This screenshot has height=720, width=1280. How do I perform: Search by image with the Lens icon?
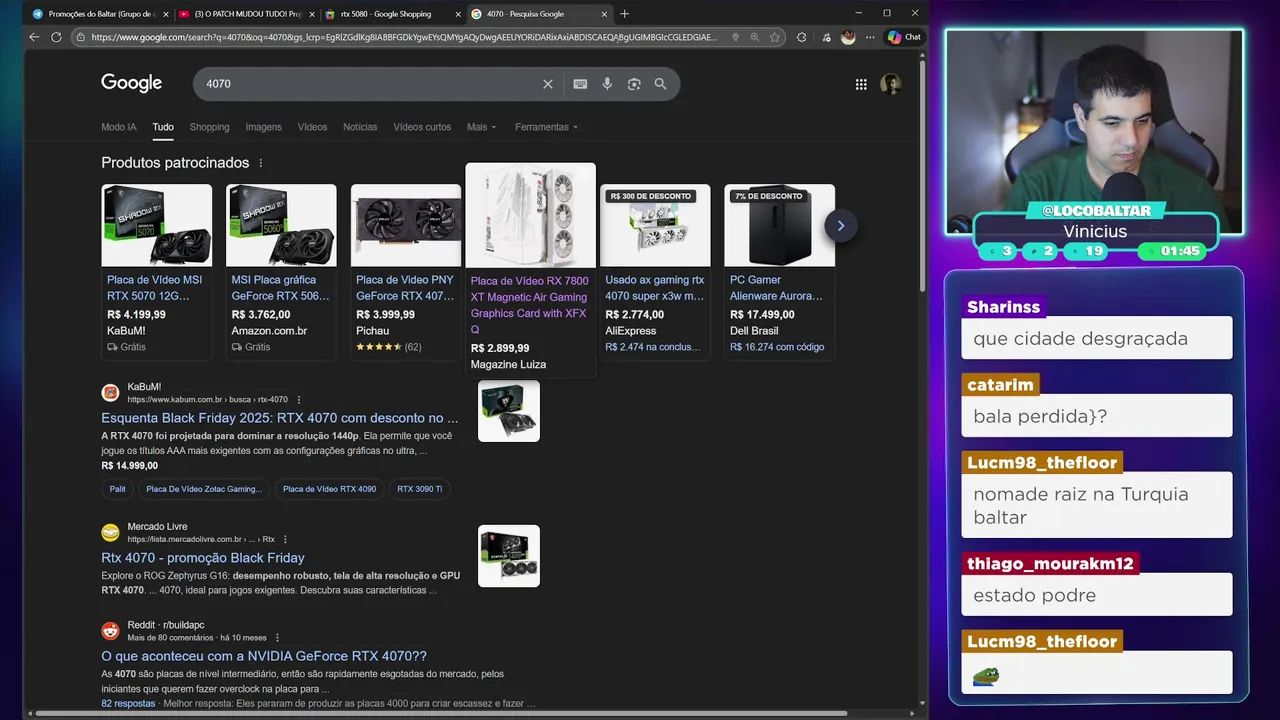[x=634, y=84]
